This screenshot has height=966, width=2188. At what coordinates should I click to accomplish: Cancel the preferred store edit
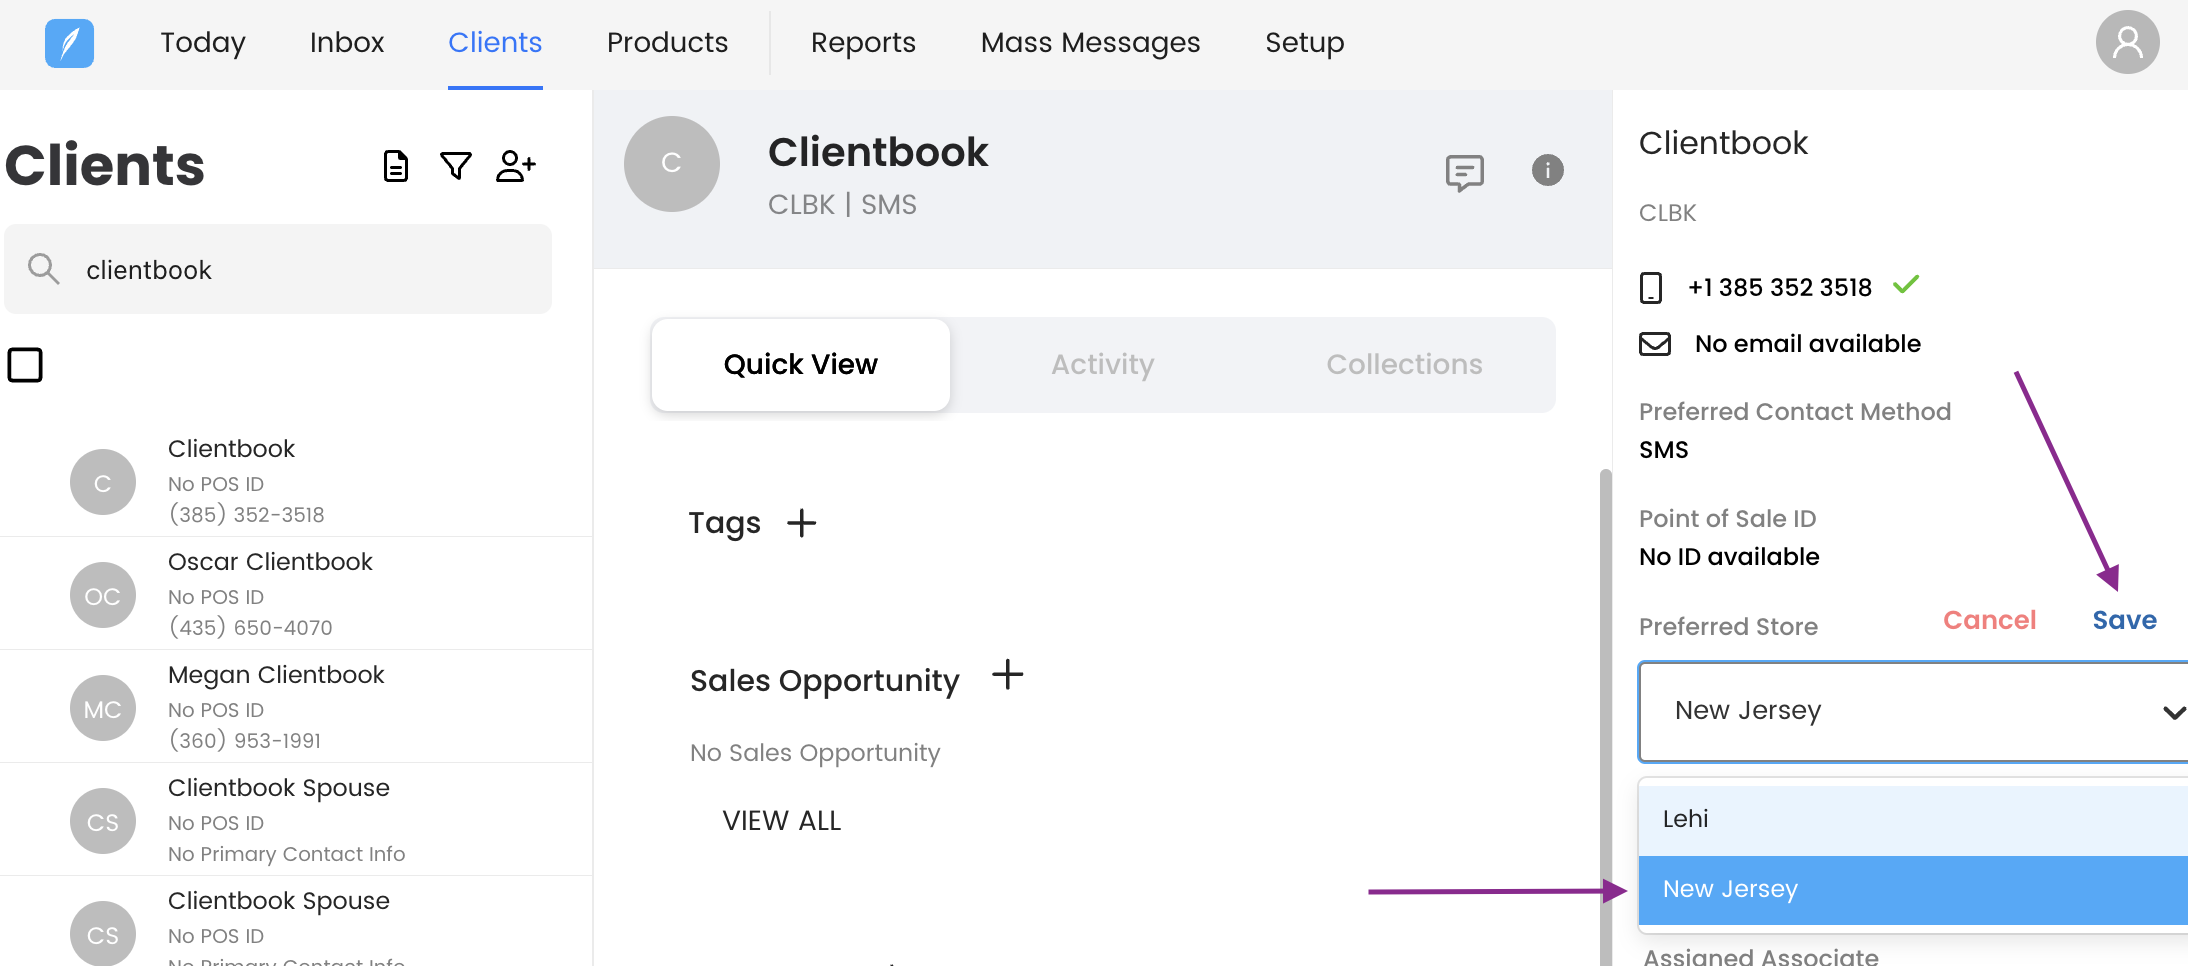pyautogui.click(x=1989, y=620)
